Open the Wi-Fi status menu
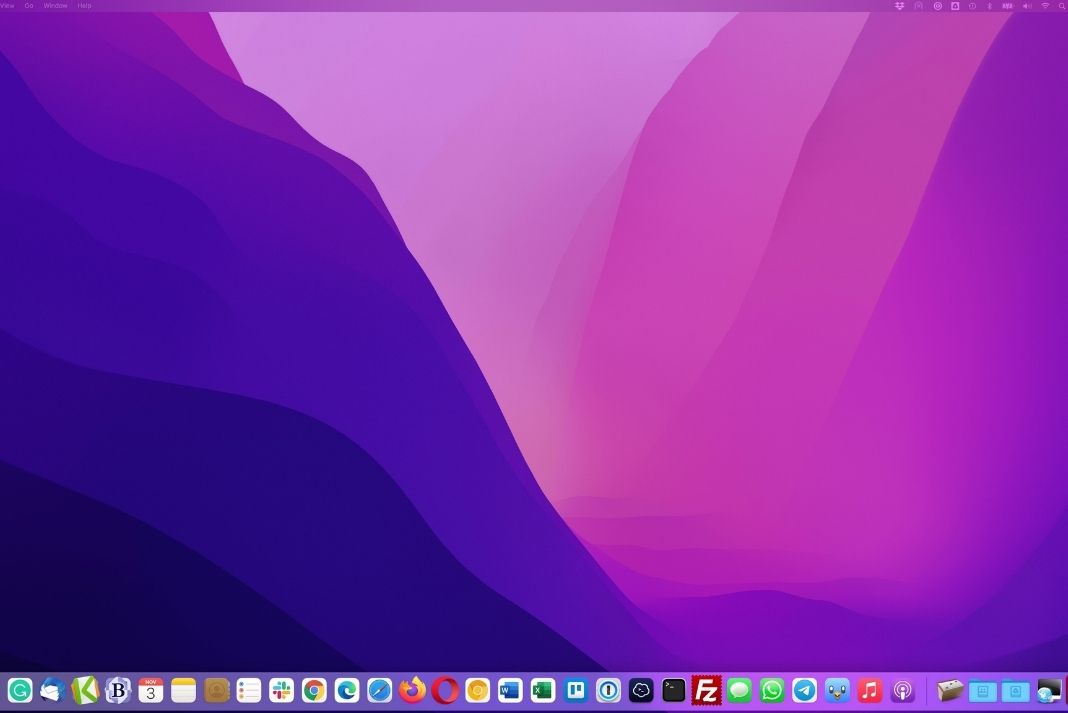This screenshot has width=1068, height=713. [x=1045, y=6]
